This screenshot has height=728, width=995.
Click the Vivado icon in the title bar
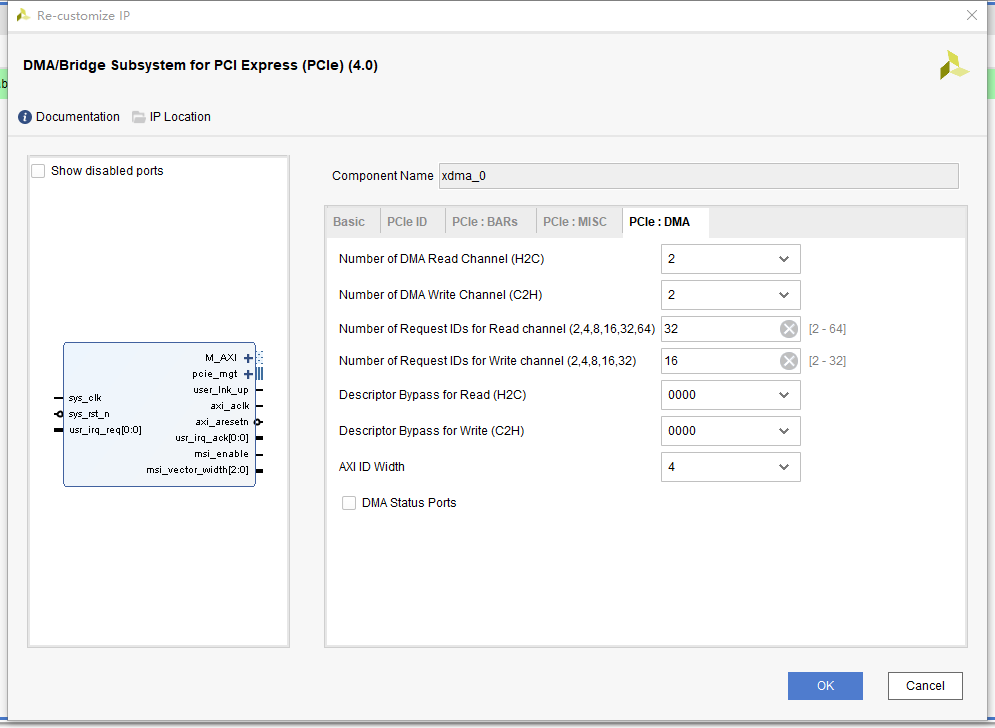coord(23,15)
